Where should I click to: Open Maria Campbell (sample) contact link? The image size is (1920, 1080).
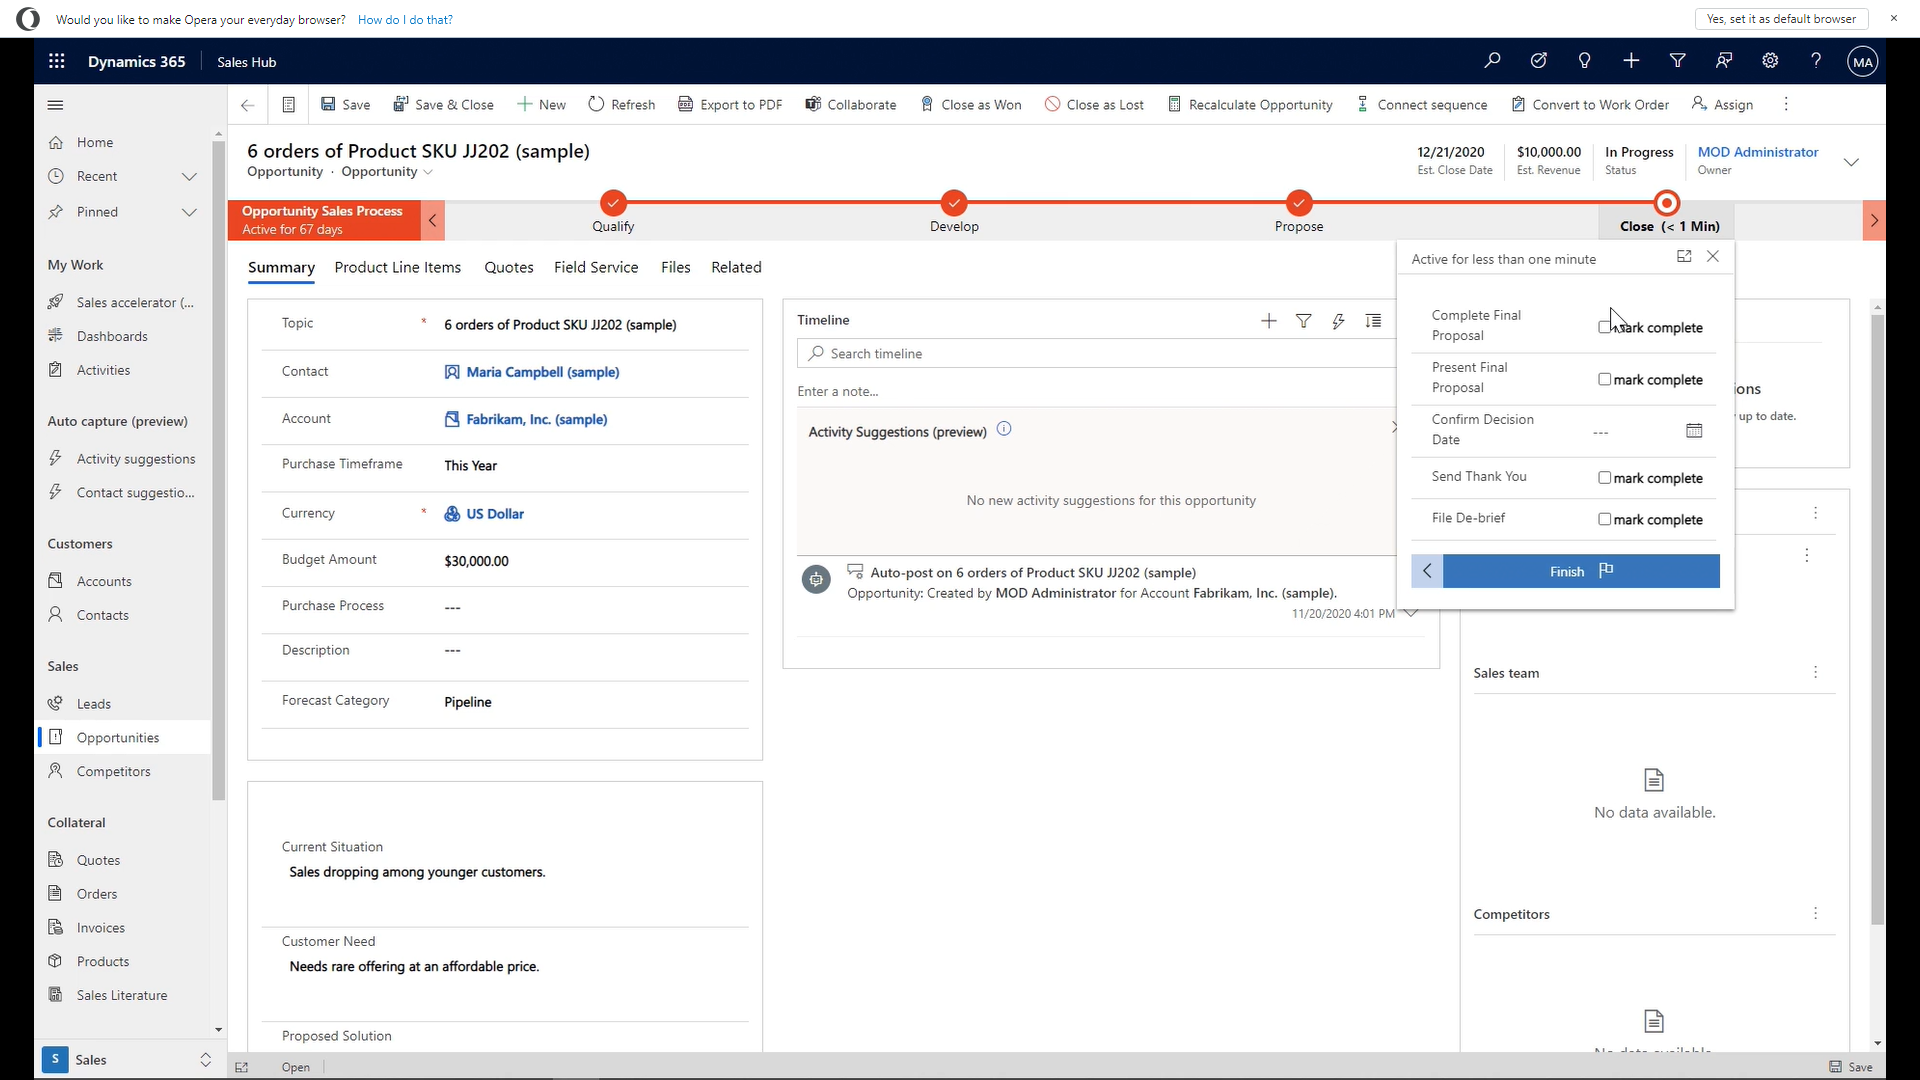(542, 372)
